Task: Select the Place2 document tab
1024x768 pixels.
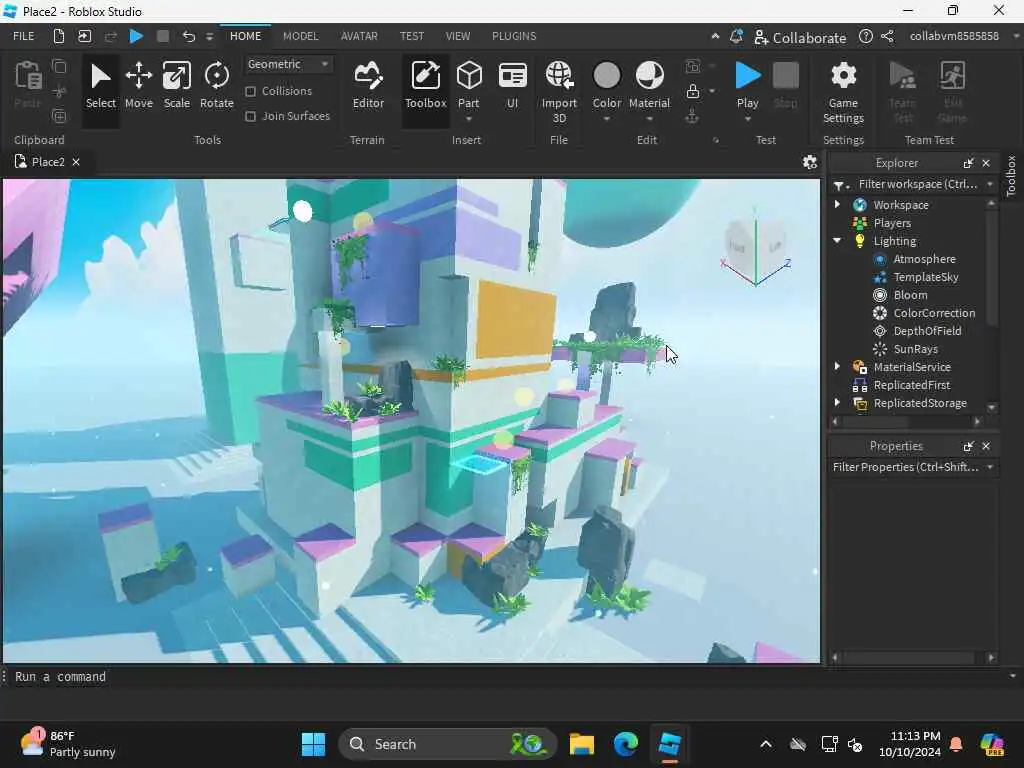Action: [47, 162]
